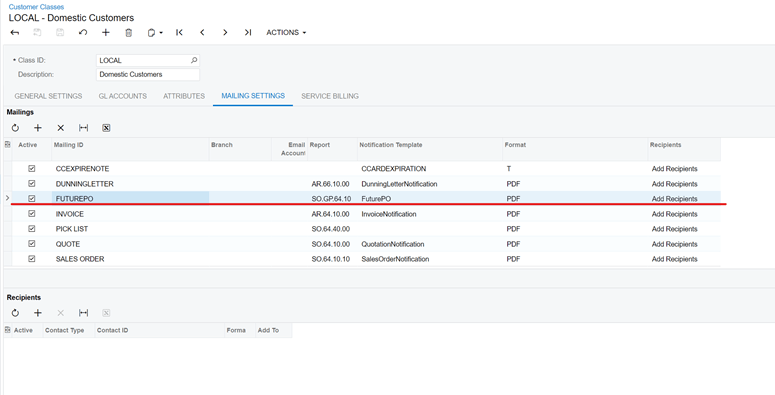Screen dimensions: 775x395
Task: Toggle Active checkbox for SALES ORDER
Action: [32, 259]
